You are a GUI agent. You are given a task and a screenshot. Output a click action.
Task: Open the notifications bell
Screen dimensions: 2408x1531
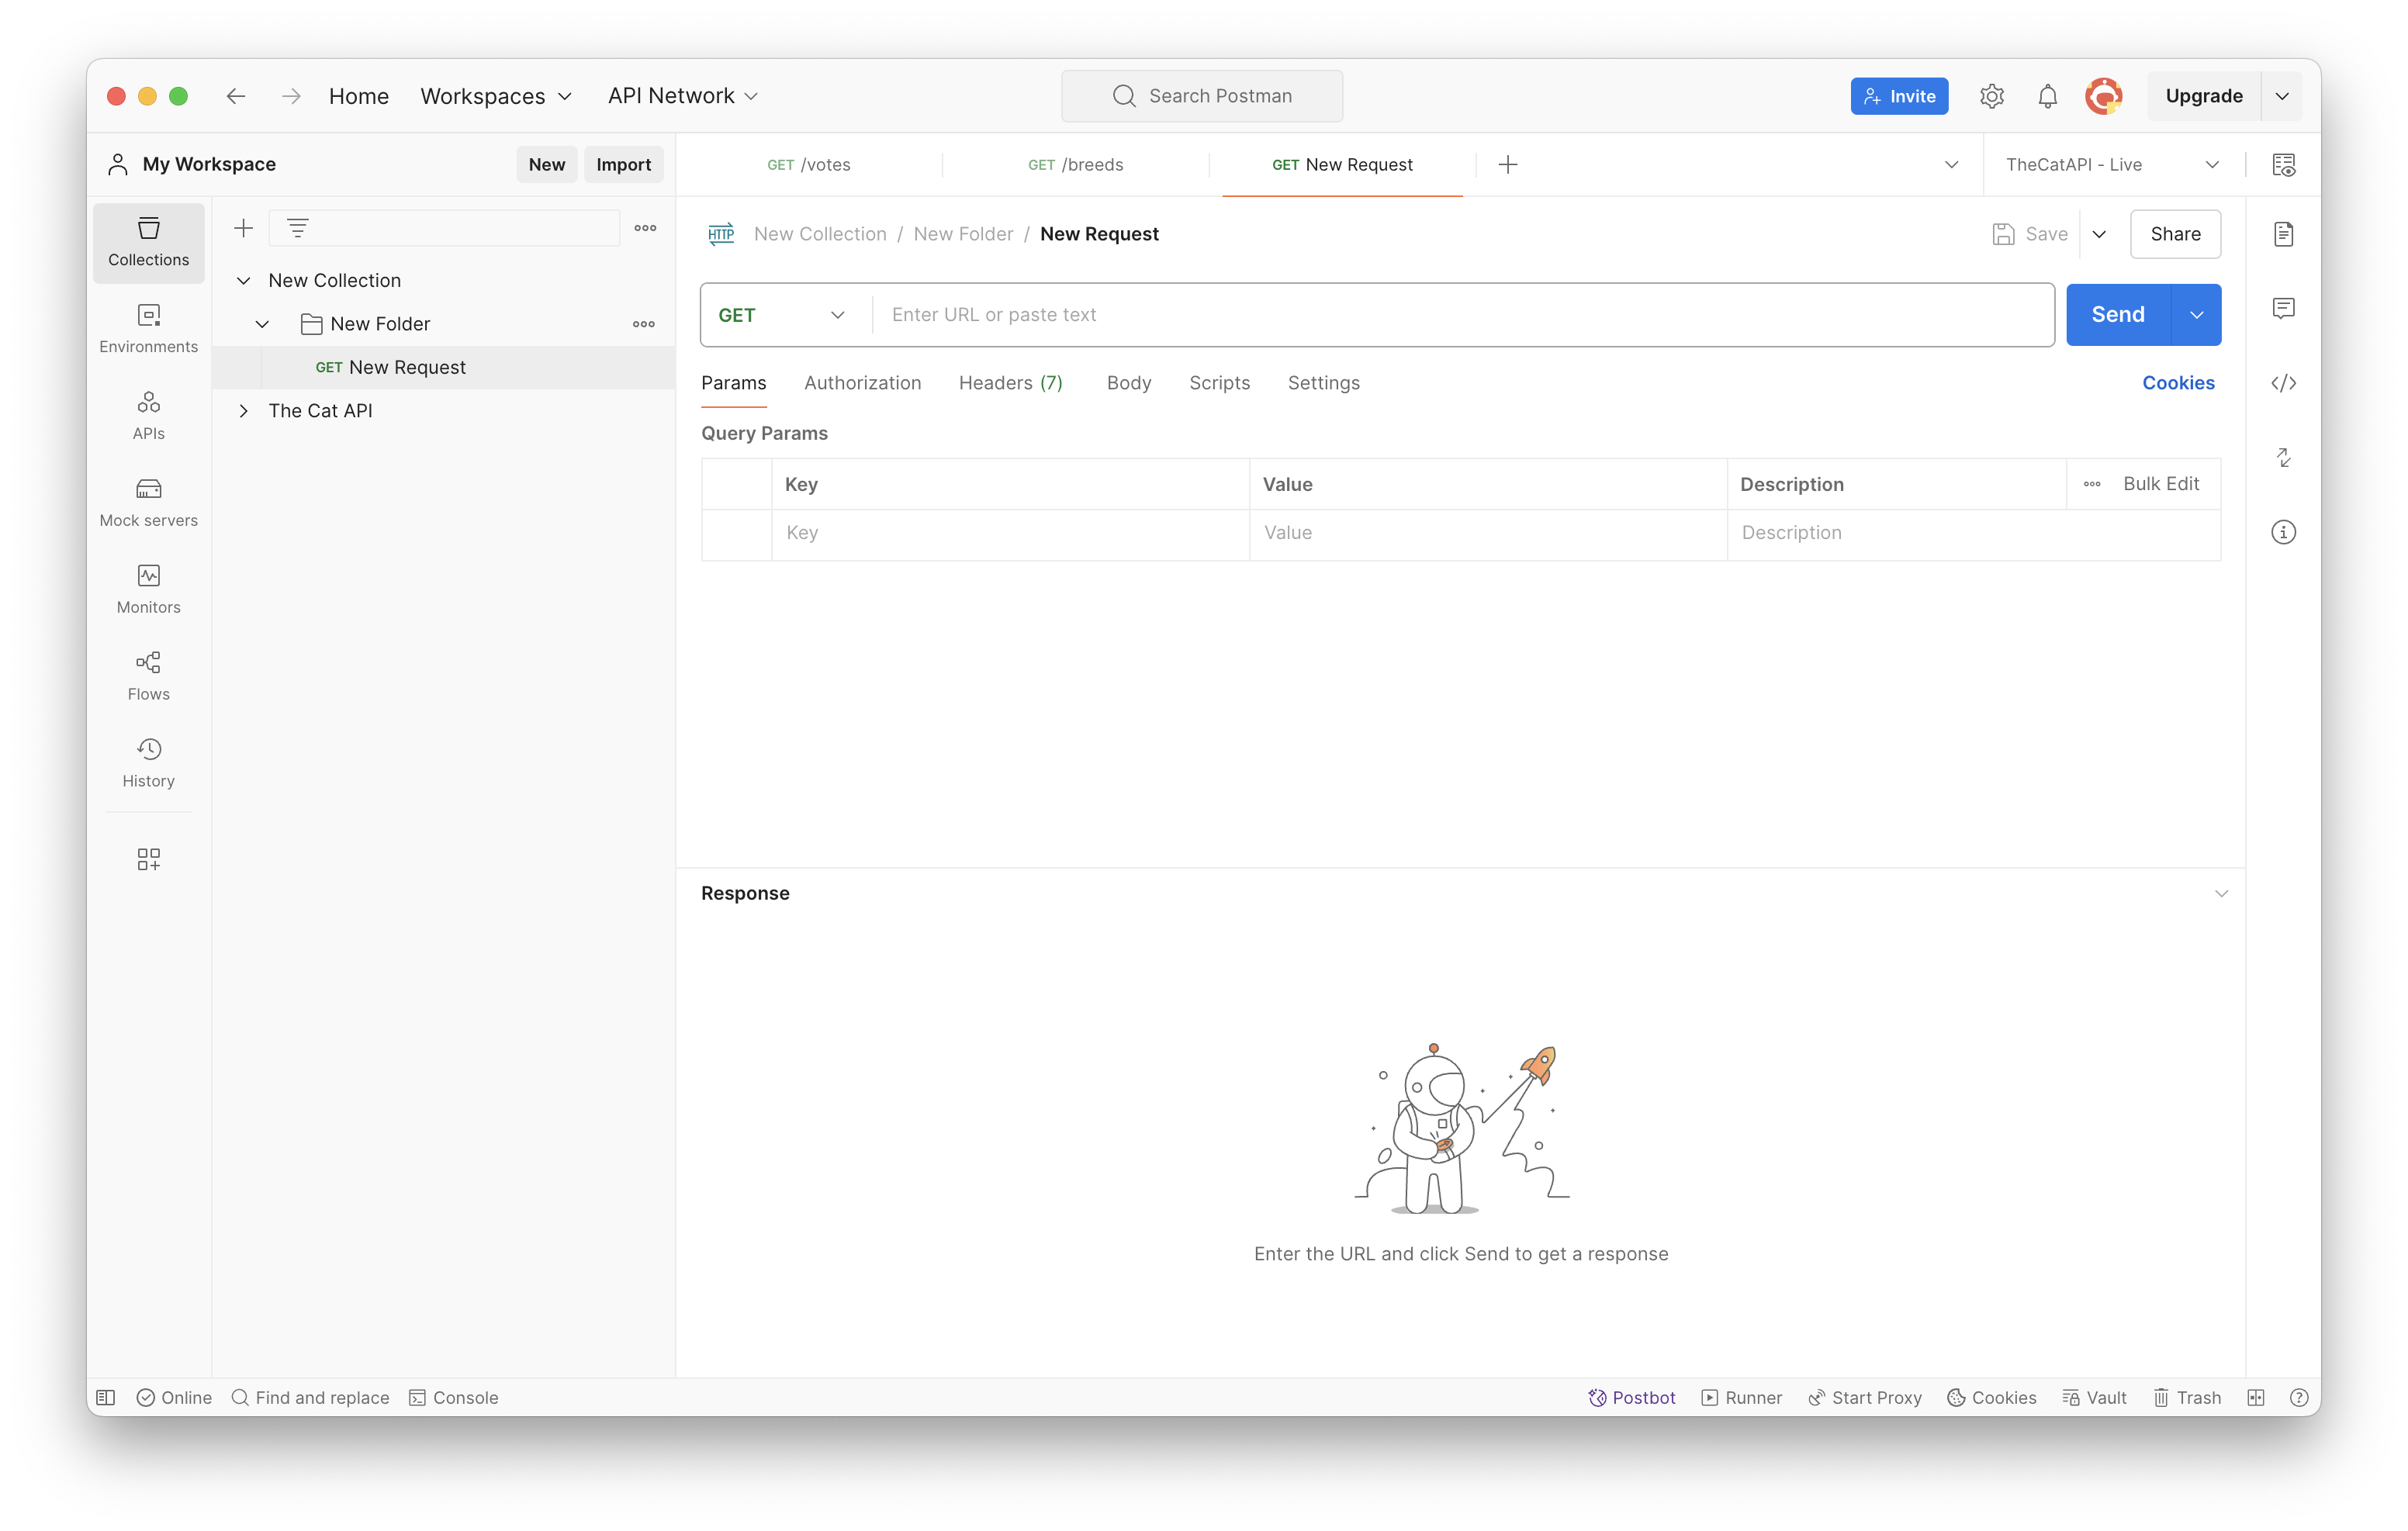pyautogui.click(x=2047, y=96)
